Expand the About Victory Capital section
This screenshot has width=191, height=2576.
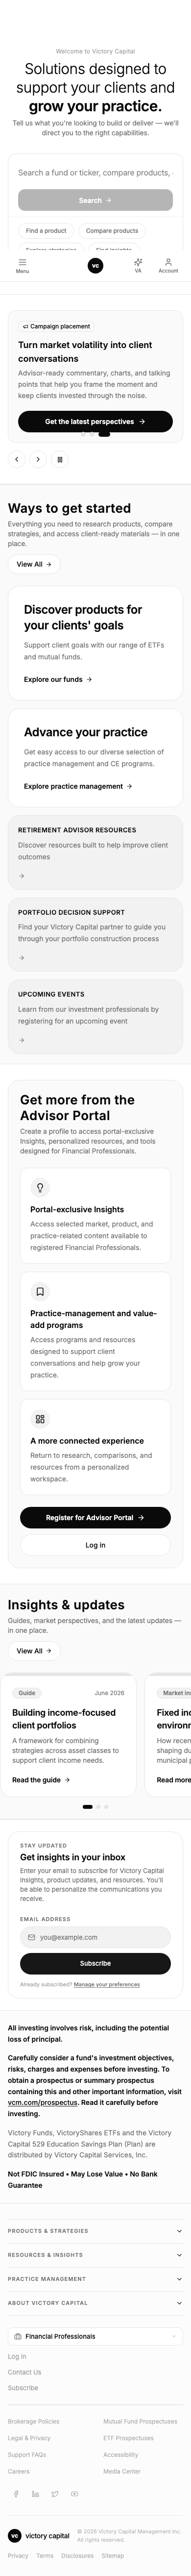95,2302
